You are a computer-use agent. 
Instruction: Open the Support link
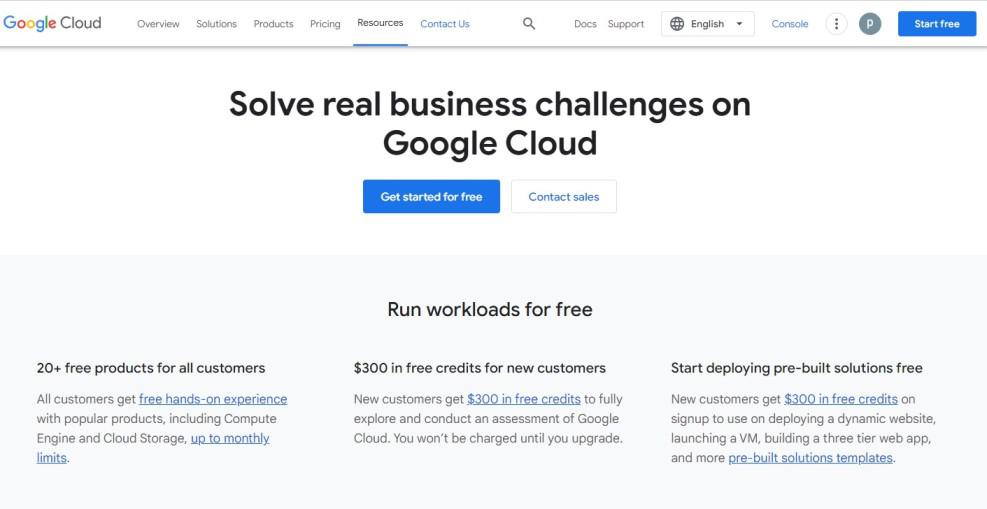[x=626, y=24]
